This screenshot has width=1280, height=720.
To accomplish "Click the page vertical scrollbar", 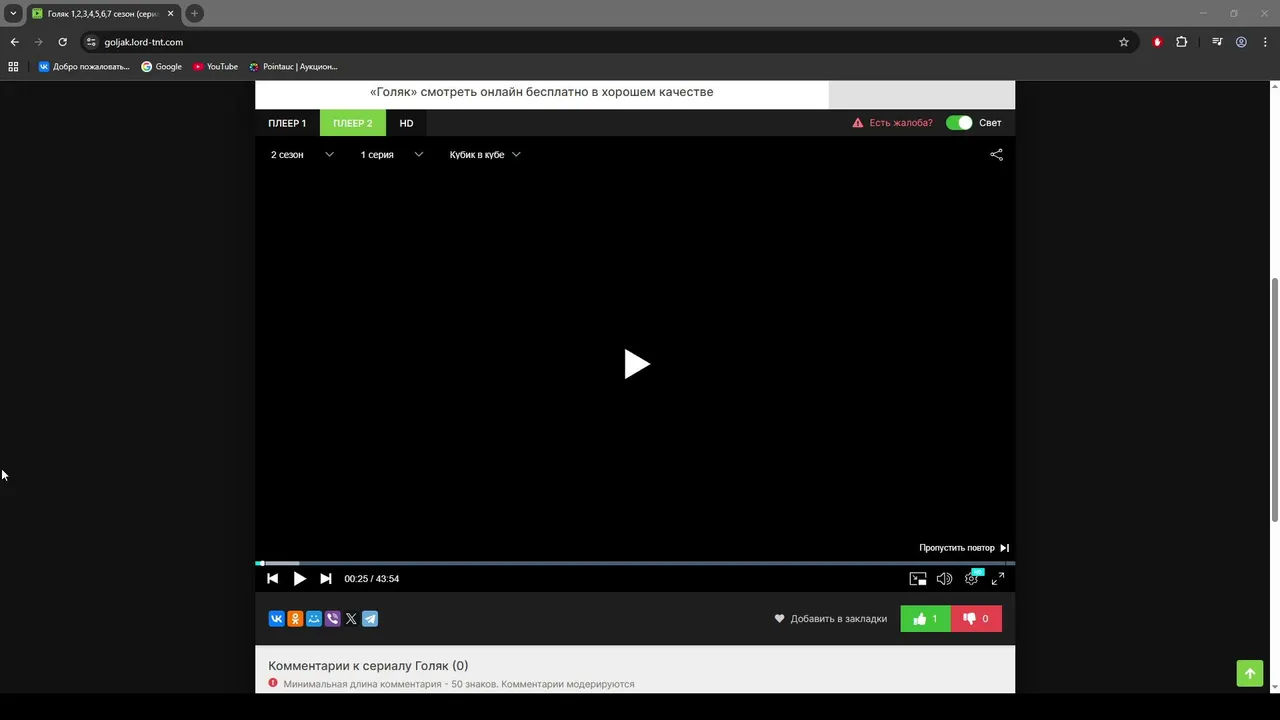I will 1274,400.
